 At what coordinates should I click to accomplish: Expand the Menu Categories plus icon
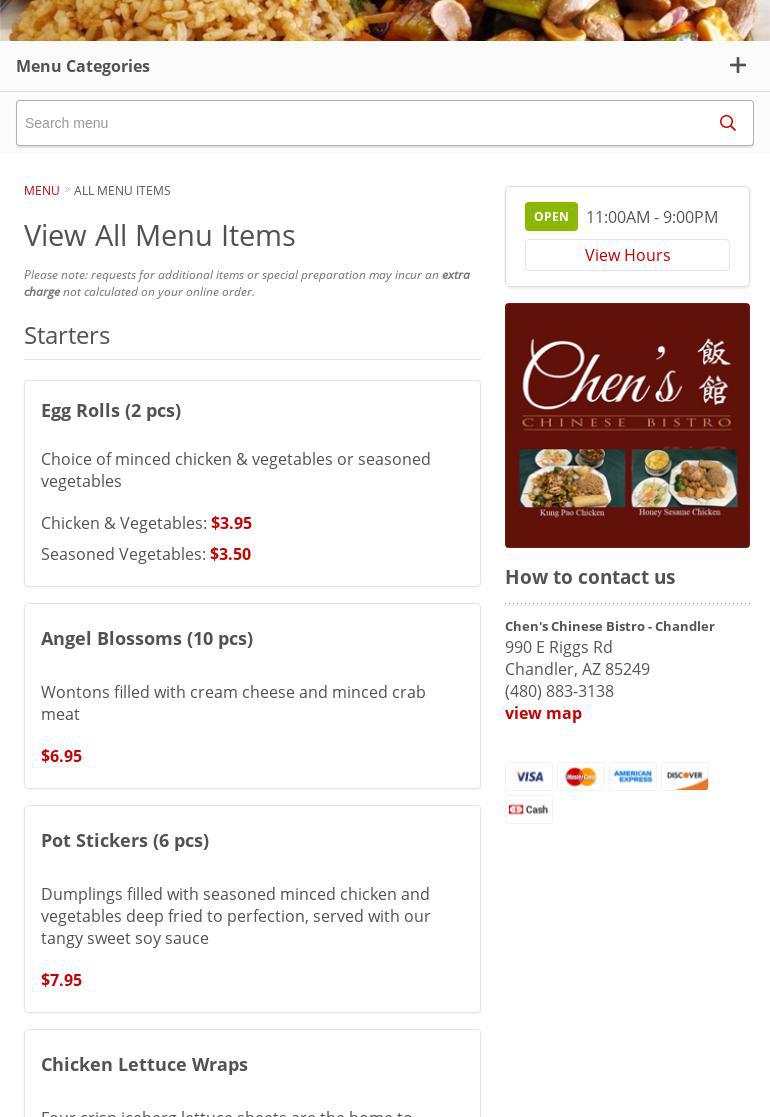click(x=737, y=66)
